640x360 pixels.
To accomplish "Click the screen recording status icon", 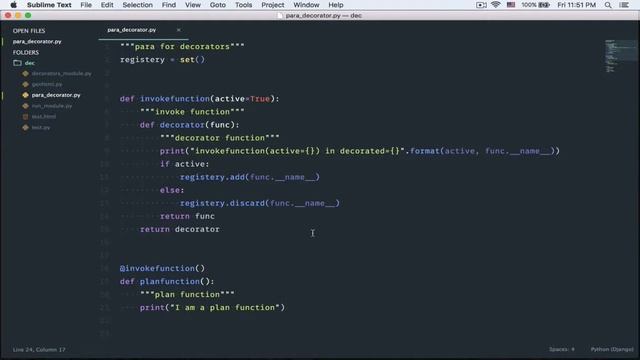I will click(481, 5).
